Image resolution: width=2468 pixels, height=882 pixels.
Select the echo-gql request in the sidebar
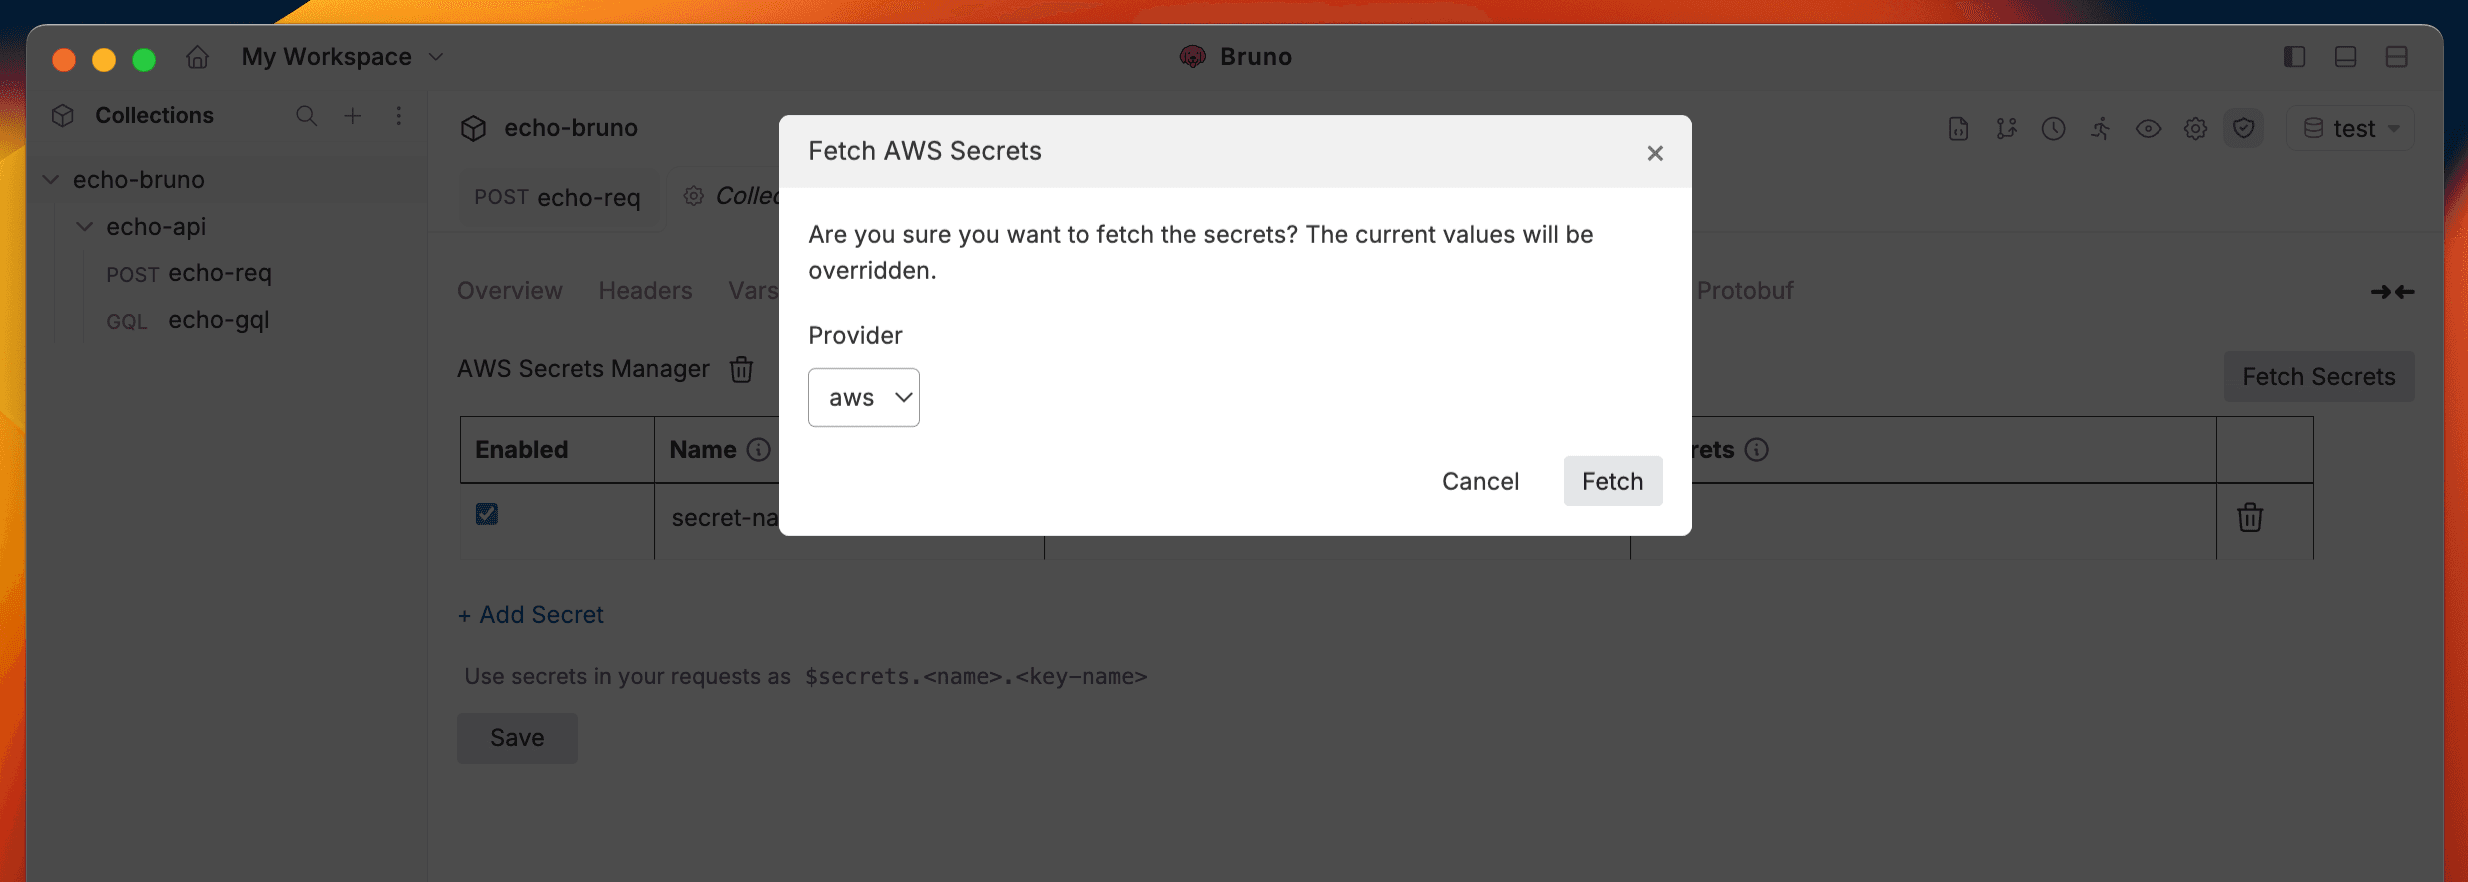218,320
